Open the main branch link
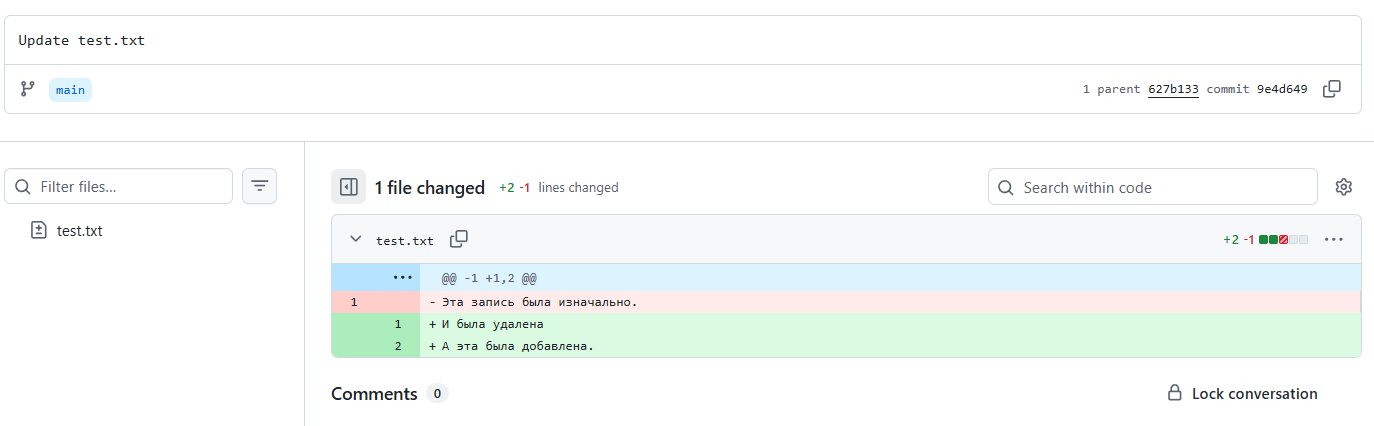The image size is (1374, 426). point(70,90)
